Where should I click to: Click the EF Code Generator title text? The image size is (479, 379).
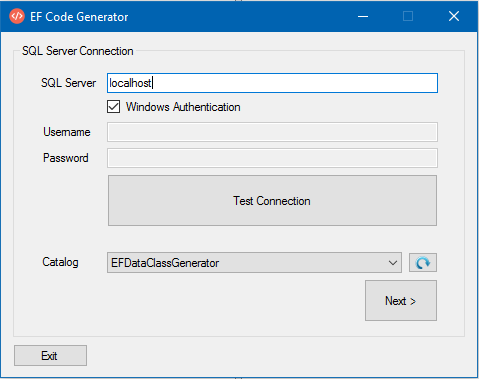79,17
